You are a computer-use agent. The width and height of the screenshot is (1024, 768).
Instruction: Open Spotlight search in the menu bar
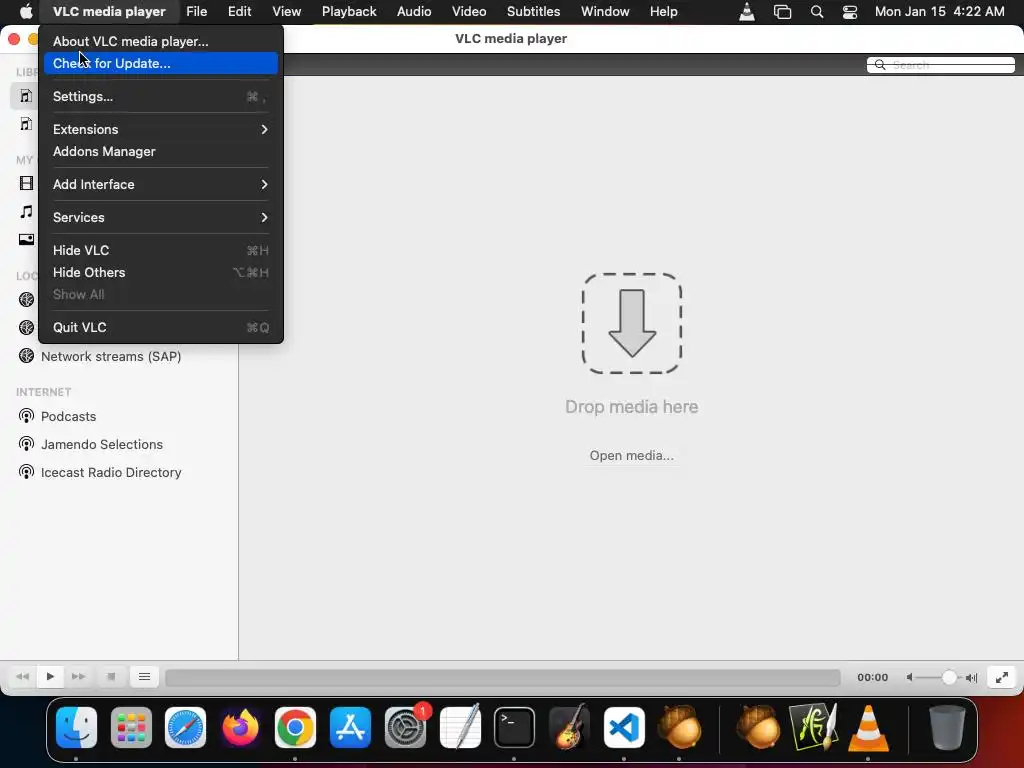click(816, 12)
